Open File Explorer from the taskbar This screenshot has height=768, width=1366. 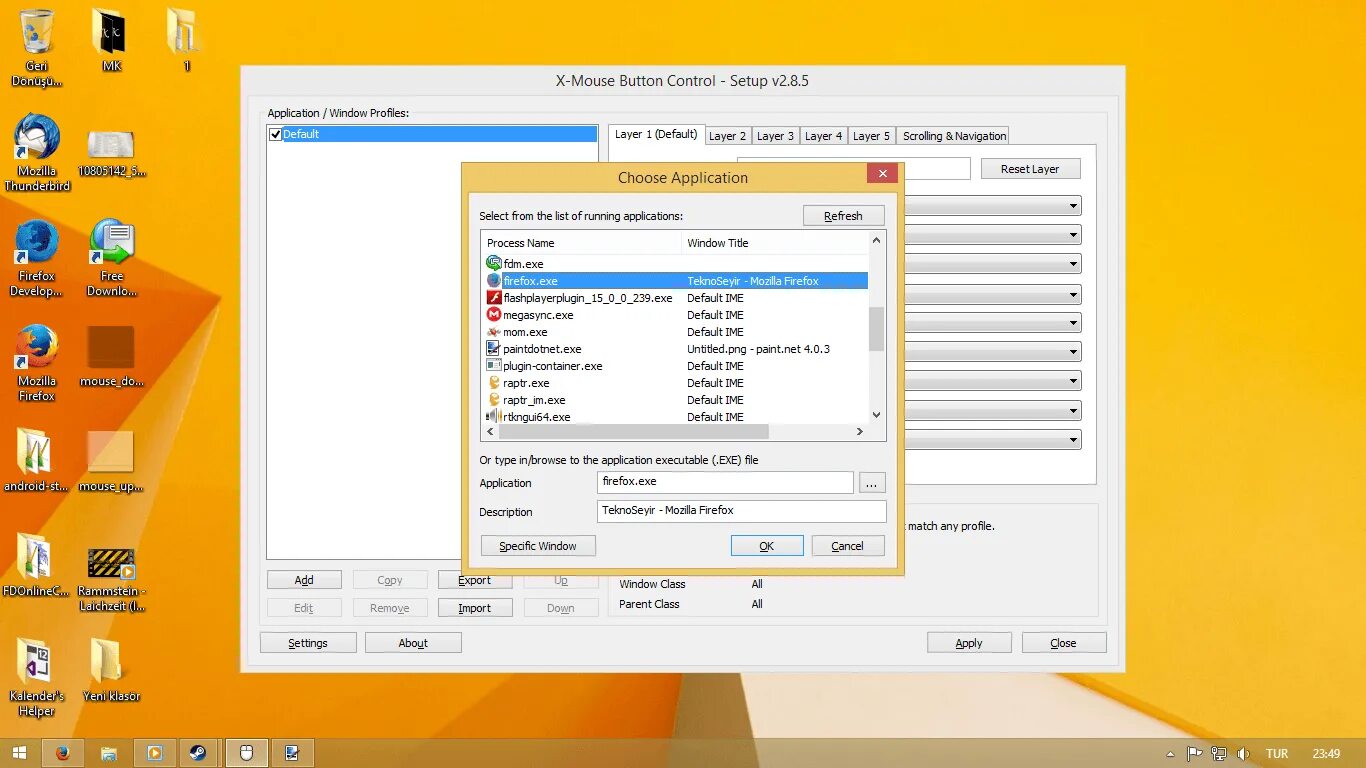click(109, 753)
